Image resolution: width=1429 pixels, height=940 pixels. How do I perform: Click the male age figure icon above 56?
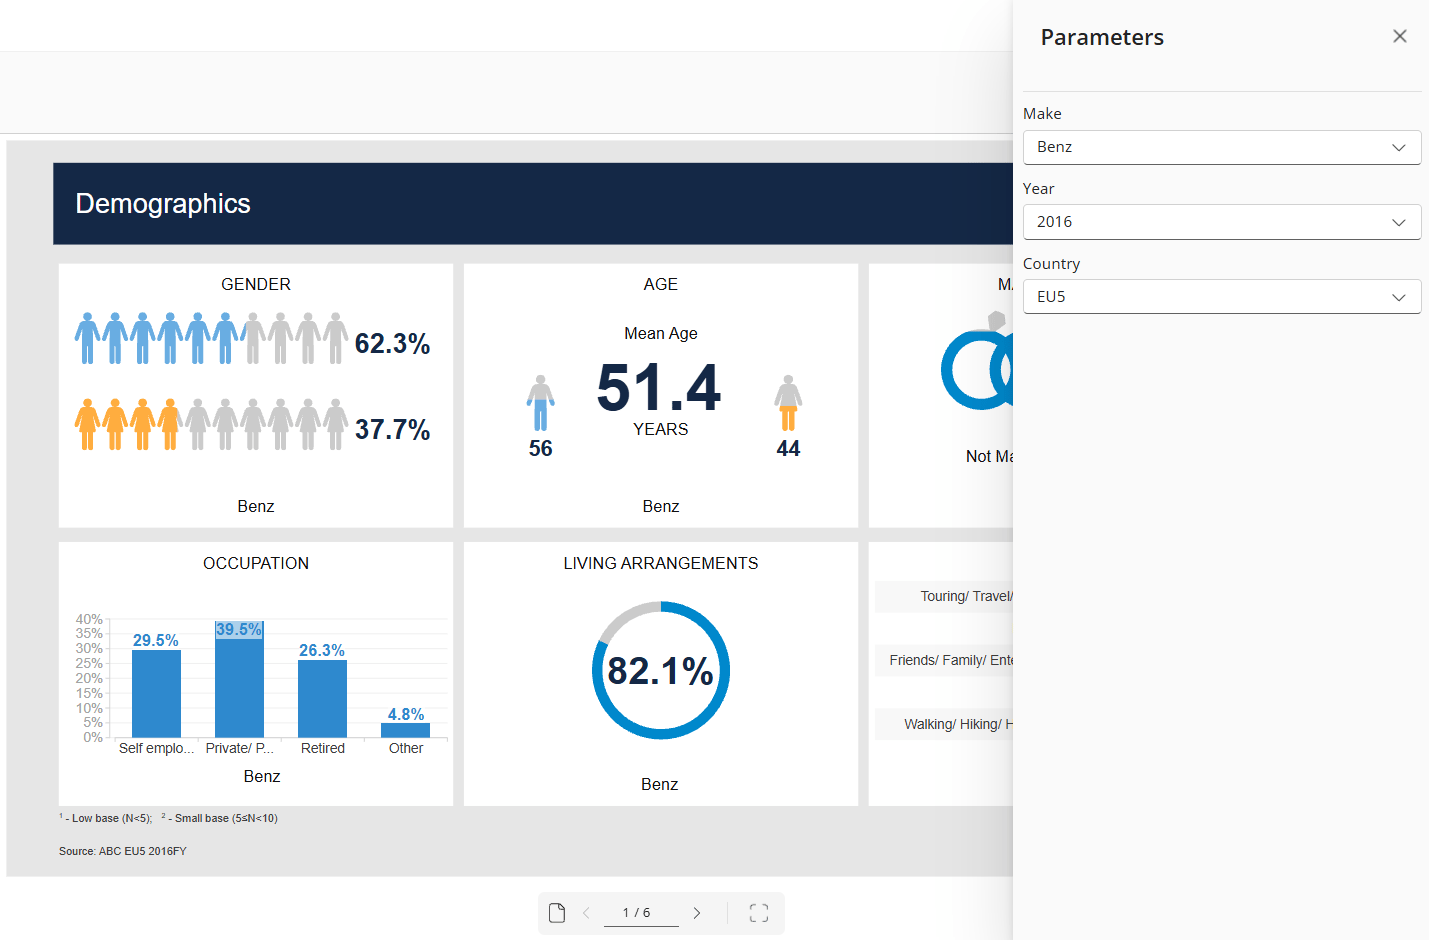(x=541, y=403)
